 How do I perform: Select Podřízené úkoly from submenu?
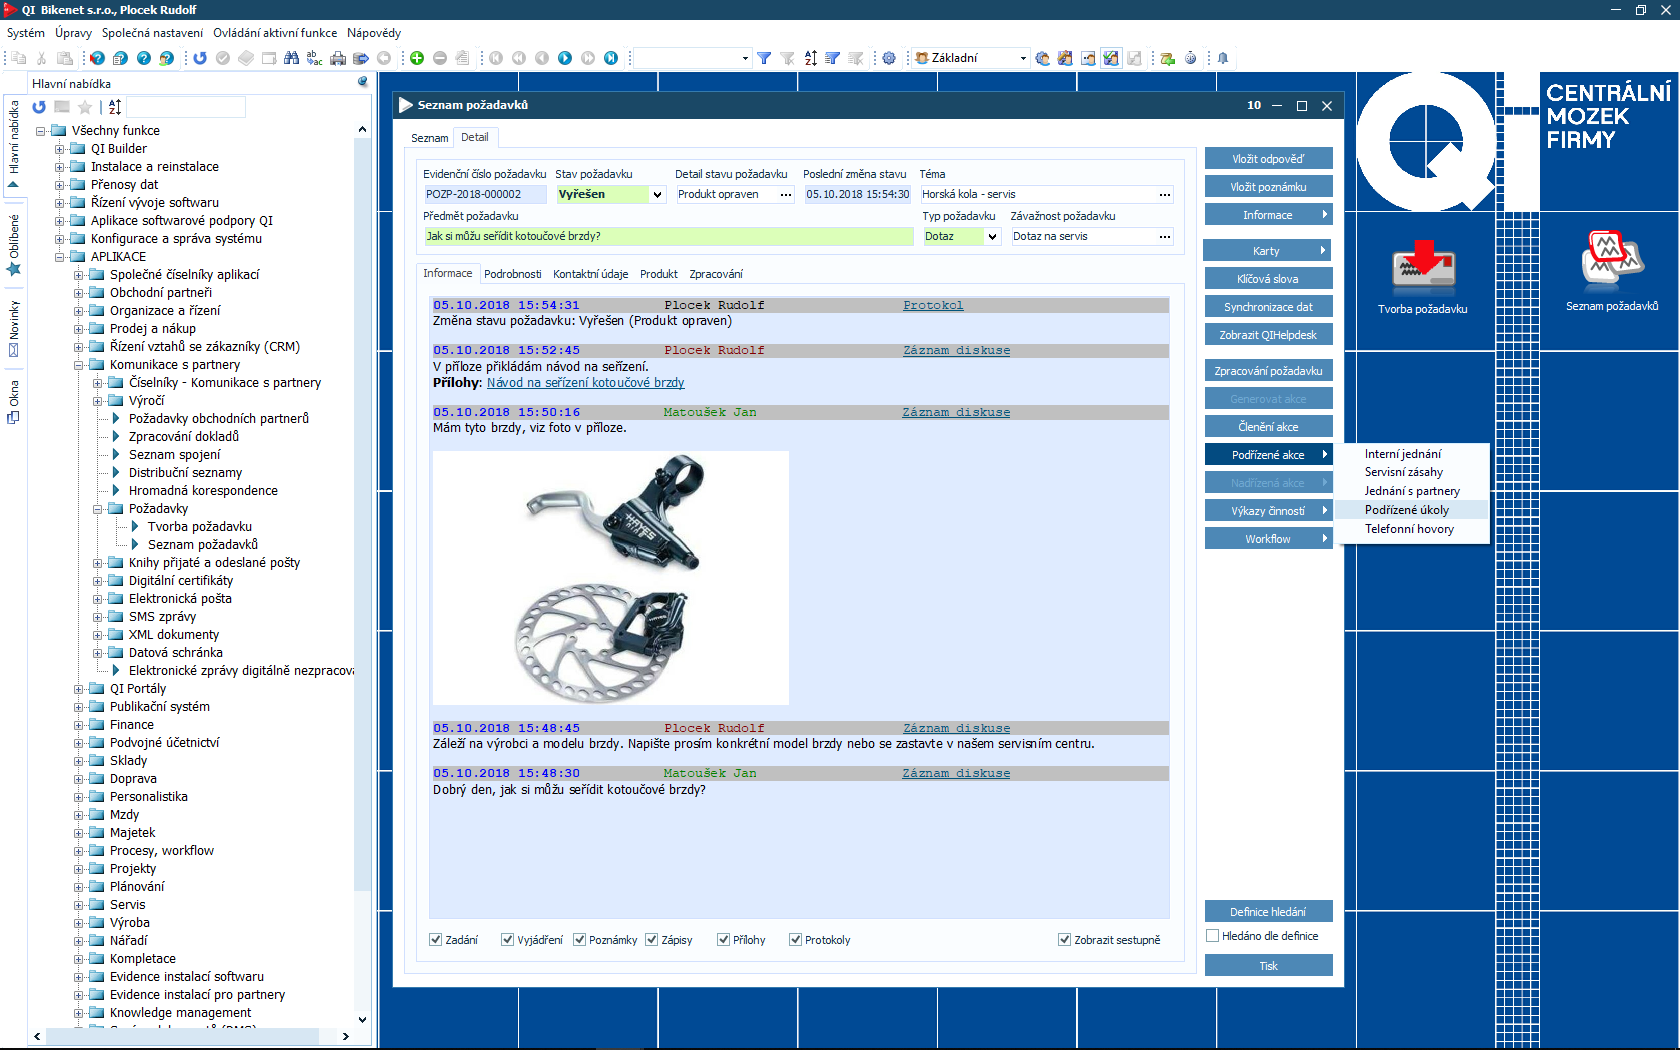[1406, 510]
